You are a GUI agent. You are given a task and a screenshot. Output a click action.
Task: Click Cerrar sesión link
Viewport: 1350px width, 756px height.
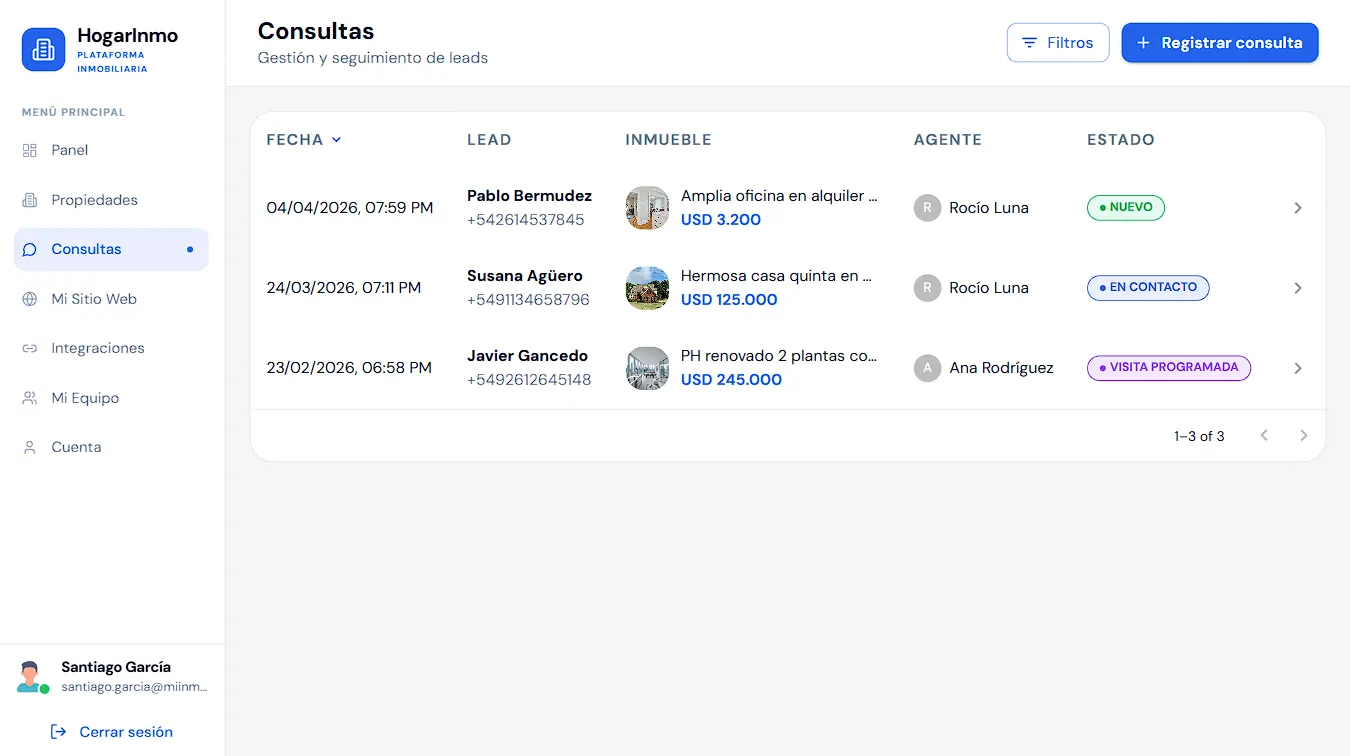click(x=112, y=732)
